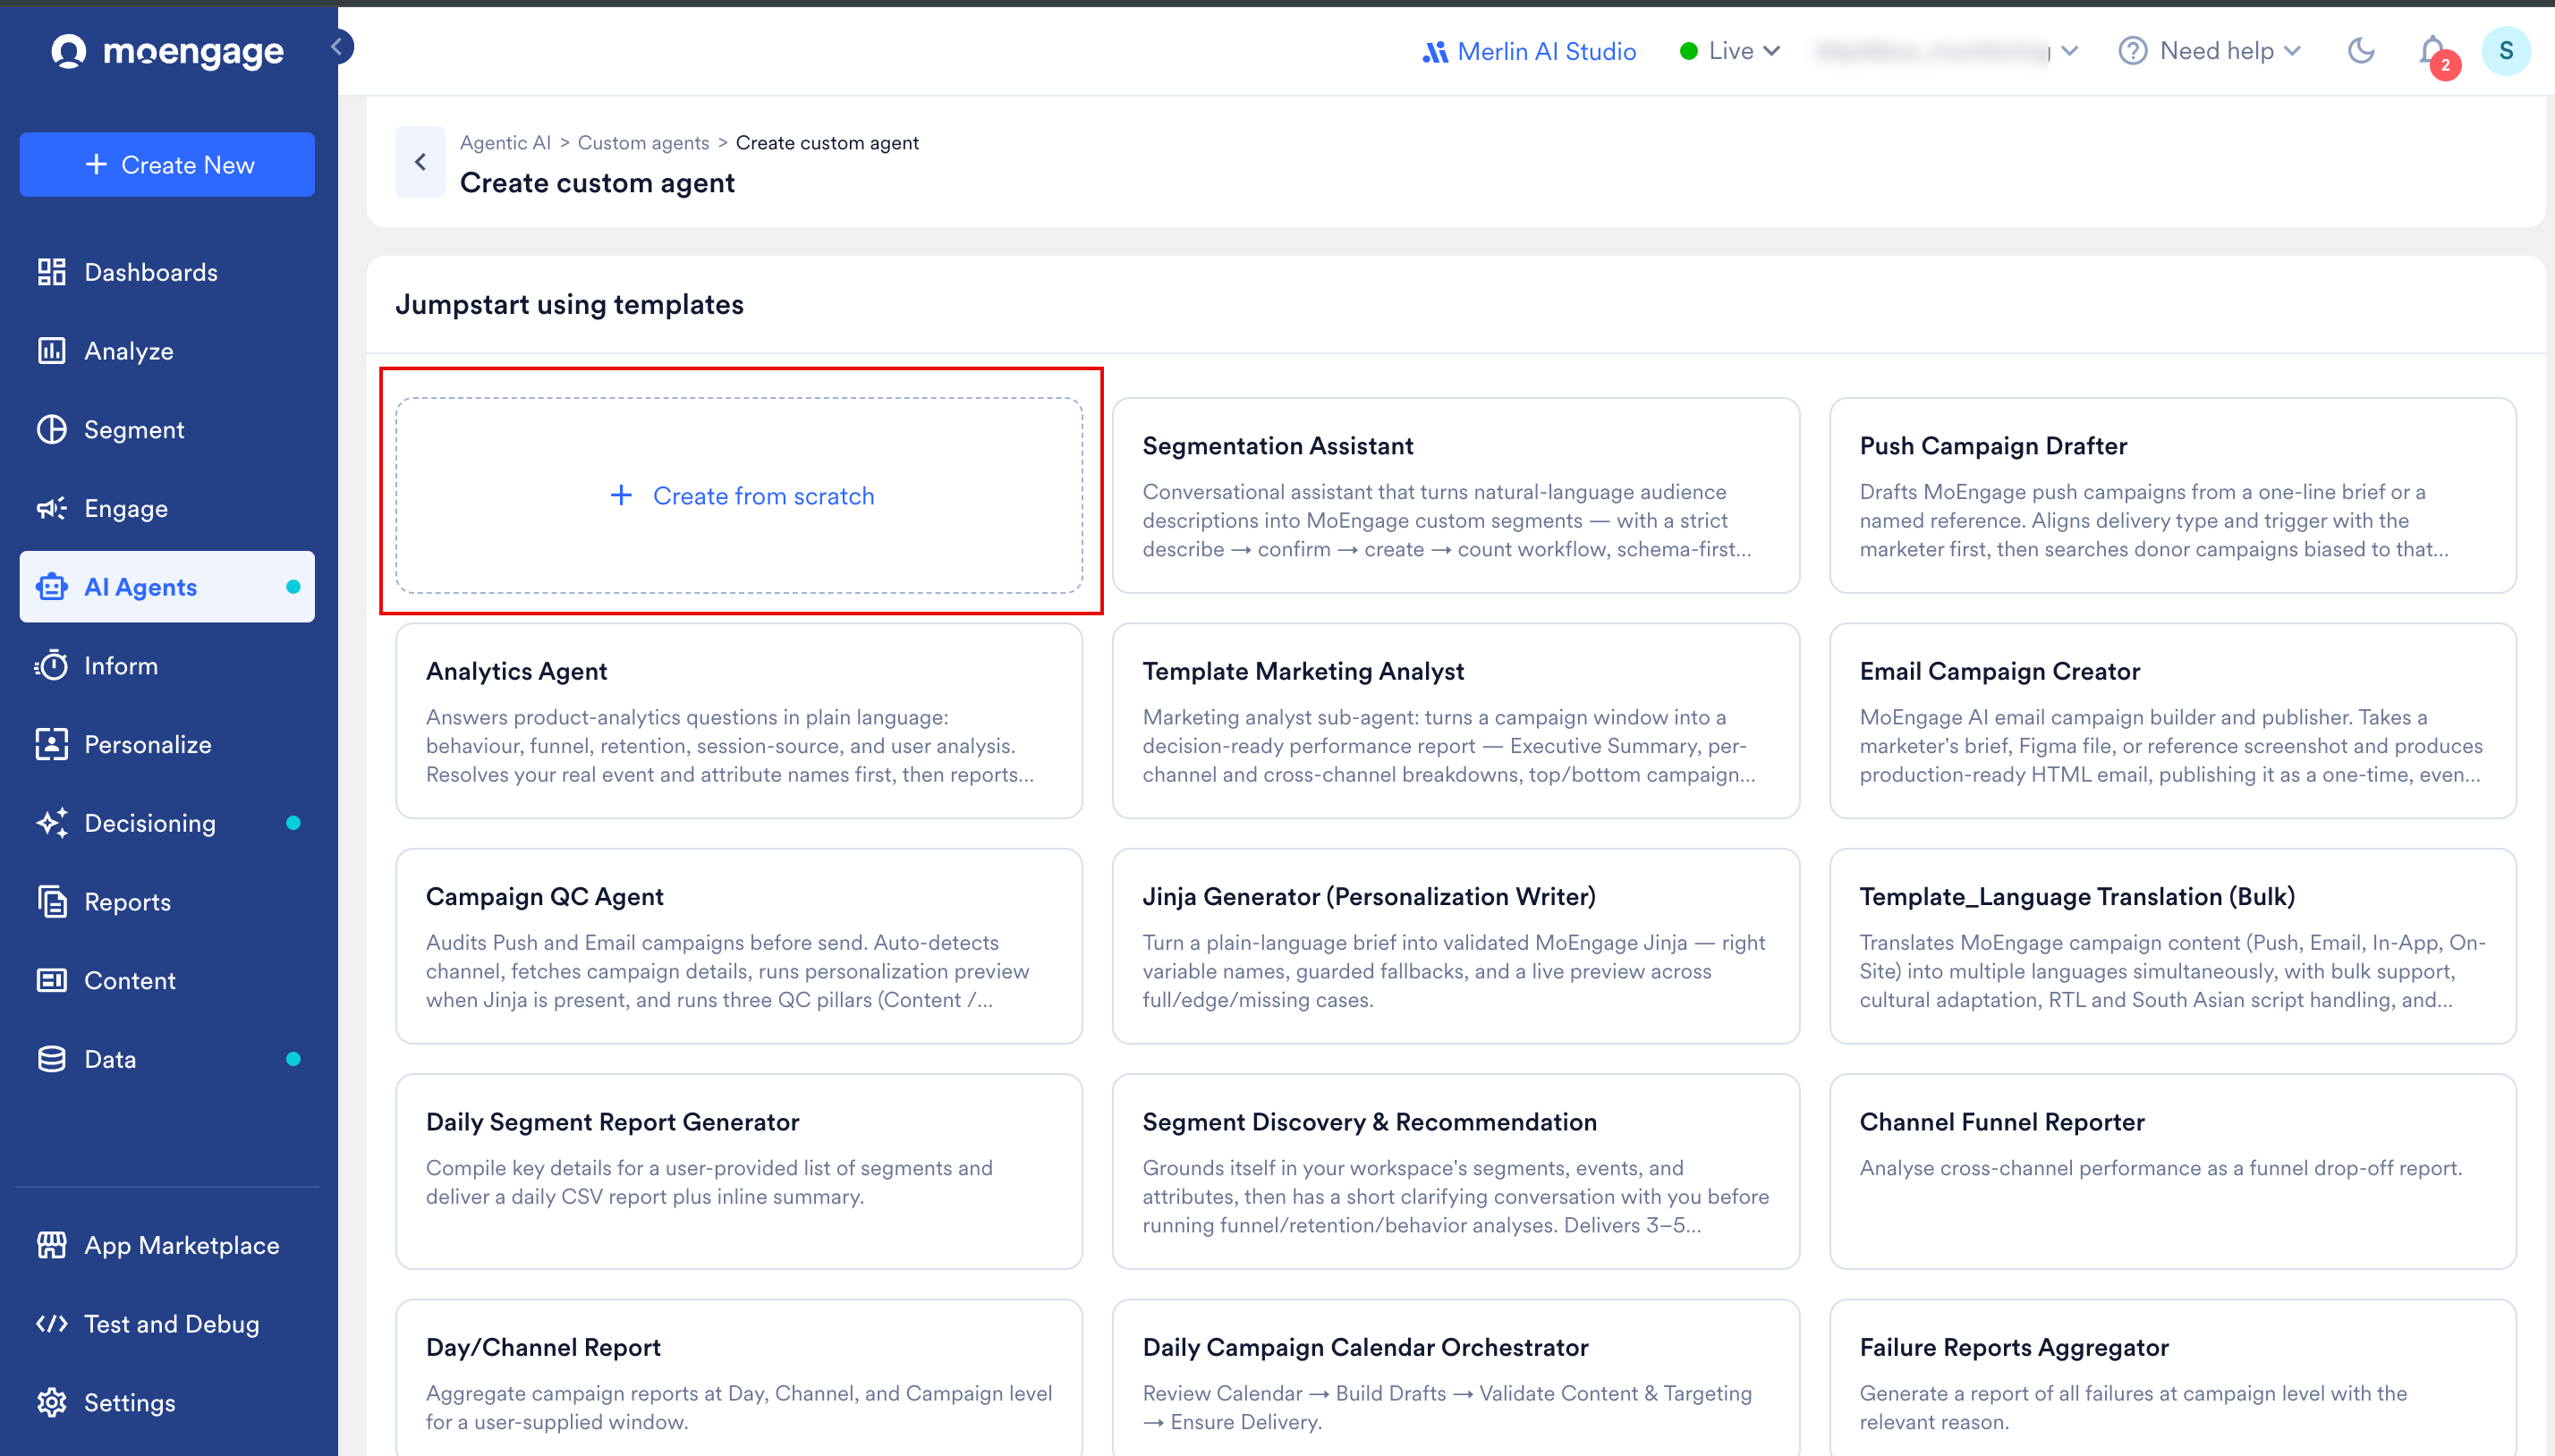The width and height of the screenshot is (2555, 1456).
Task: Choose the Template Marketing Analyst card
Action: point(1455,721)
